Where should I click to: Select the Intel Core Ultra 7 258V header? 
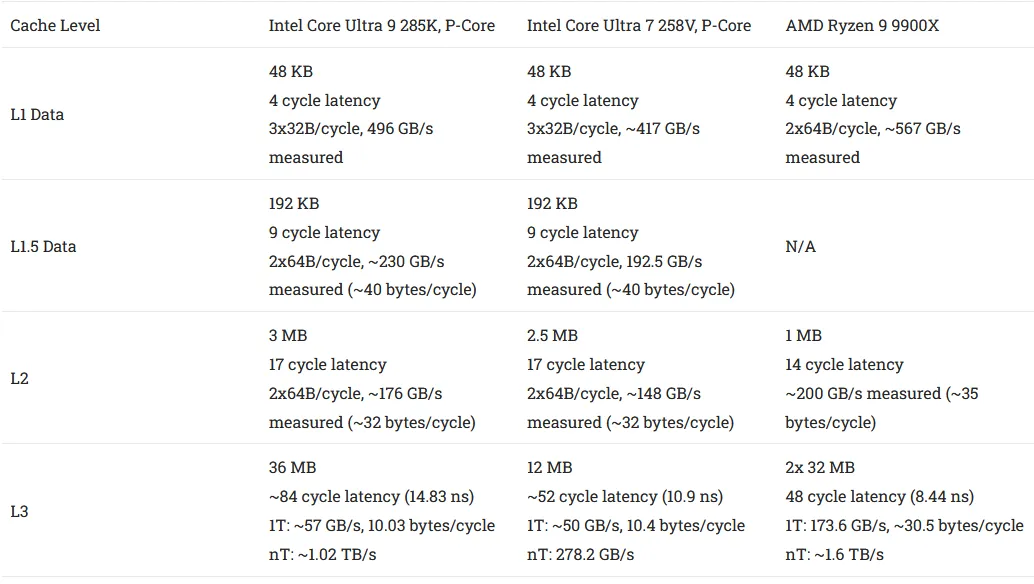tap(639, 26)
